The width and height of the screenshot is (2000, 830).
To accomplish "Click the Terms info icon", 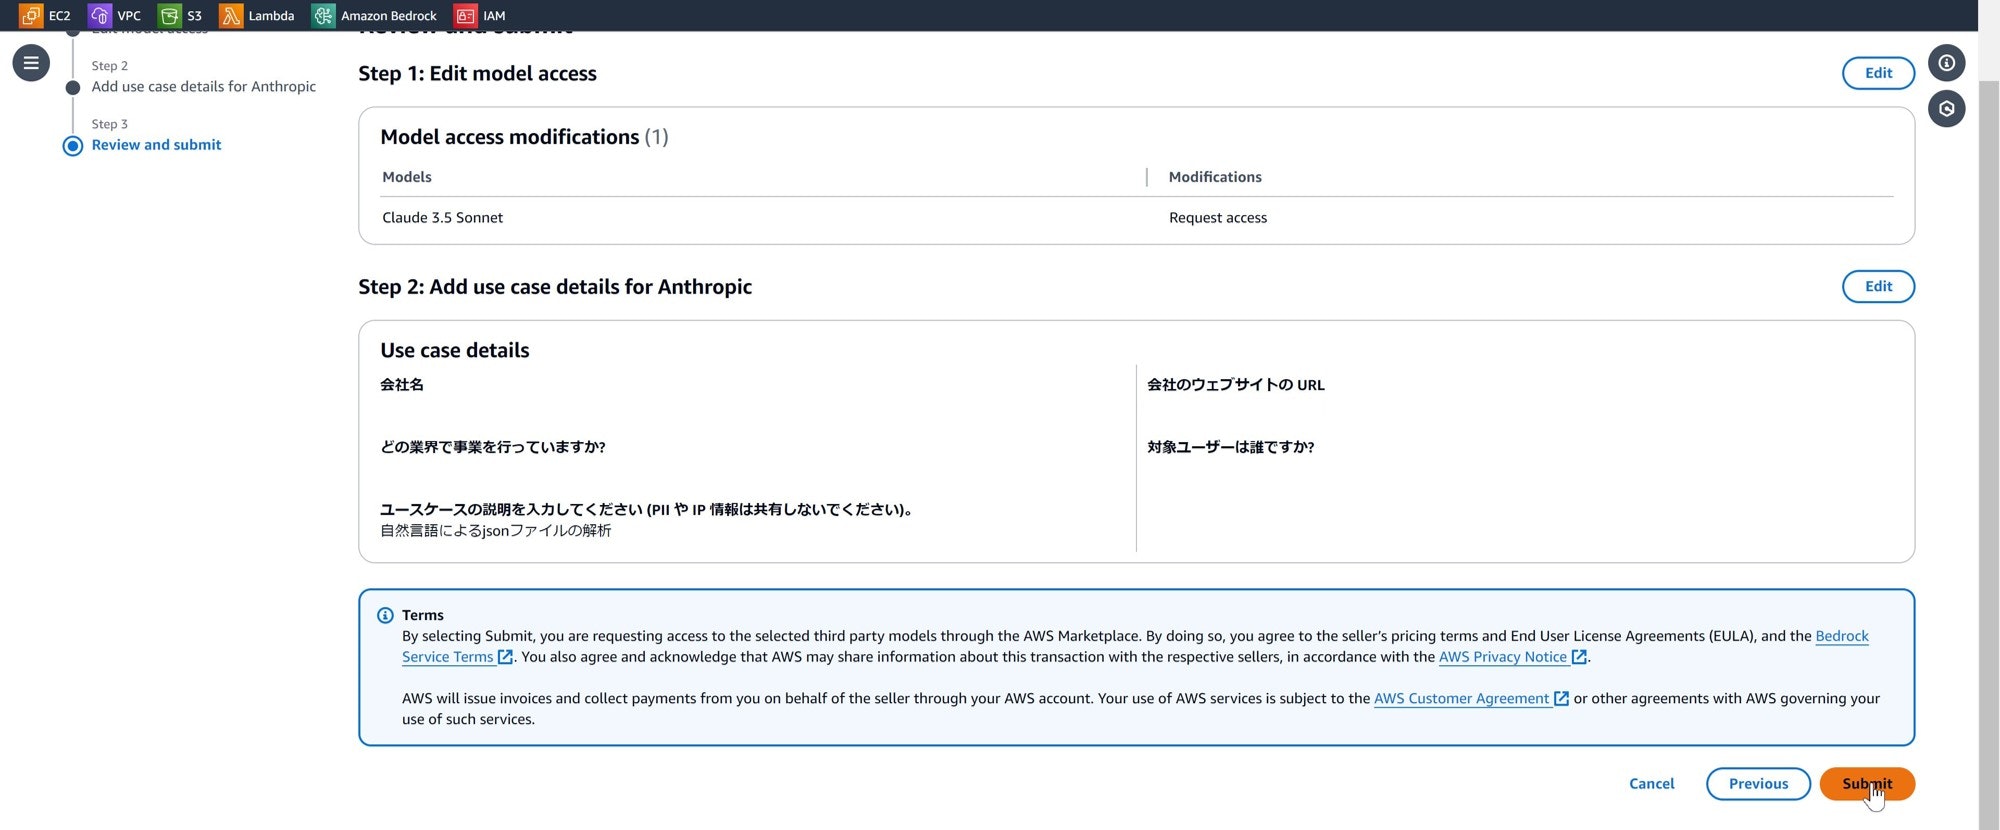I will click(x=385, y=615).
